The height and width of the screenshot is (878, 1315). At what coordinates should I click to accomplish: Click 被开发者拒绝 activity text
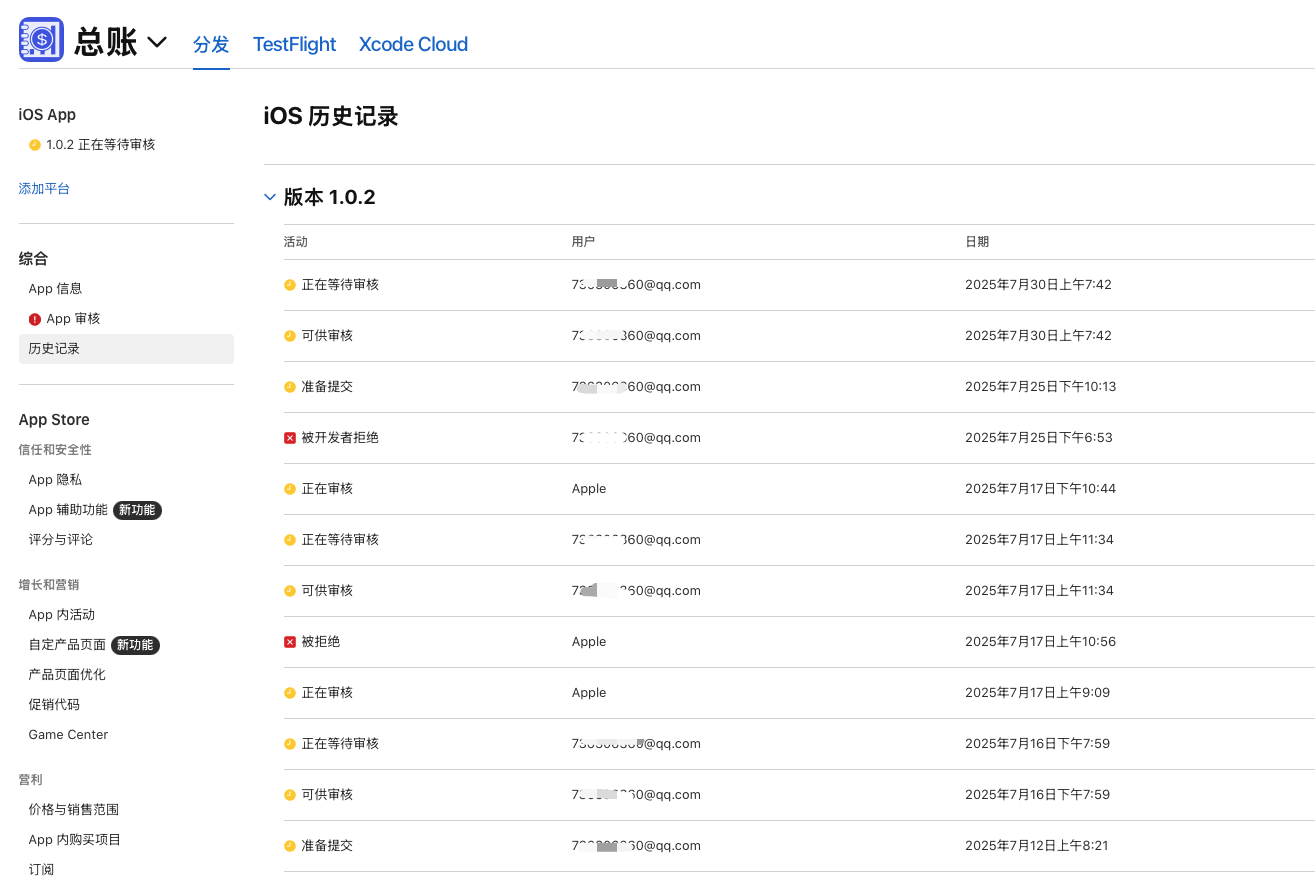point(340,438)
